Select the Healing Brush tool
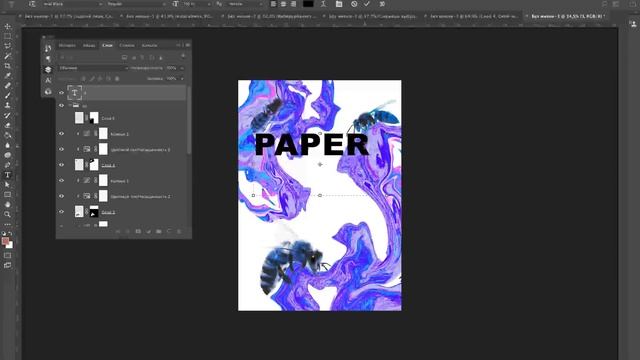This screenshot has width=640, height=360. coord(7,85)
